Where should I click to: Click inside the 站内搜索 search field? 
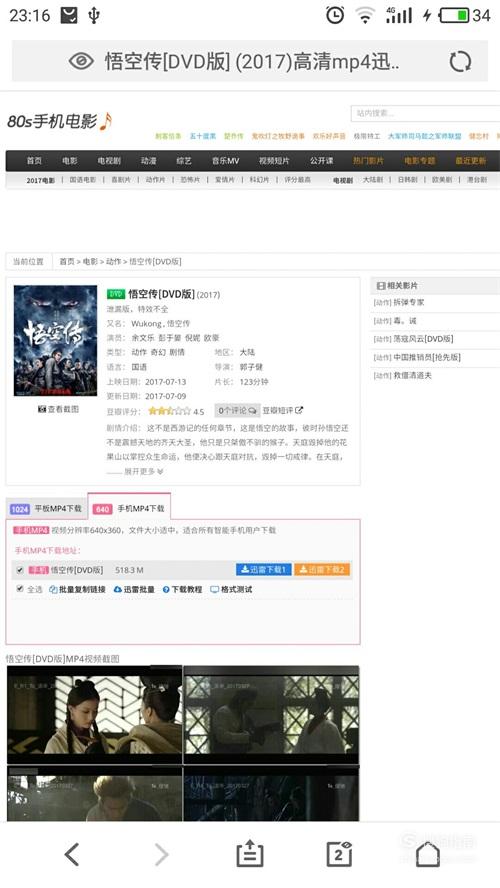[x=425, y=113]
